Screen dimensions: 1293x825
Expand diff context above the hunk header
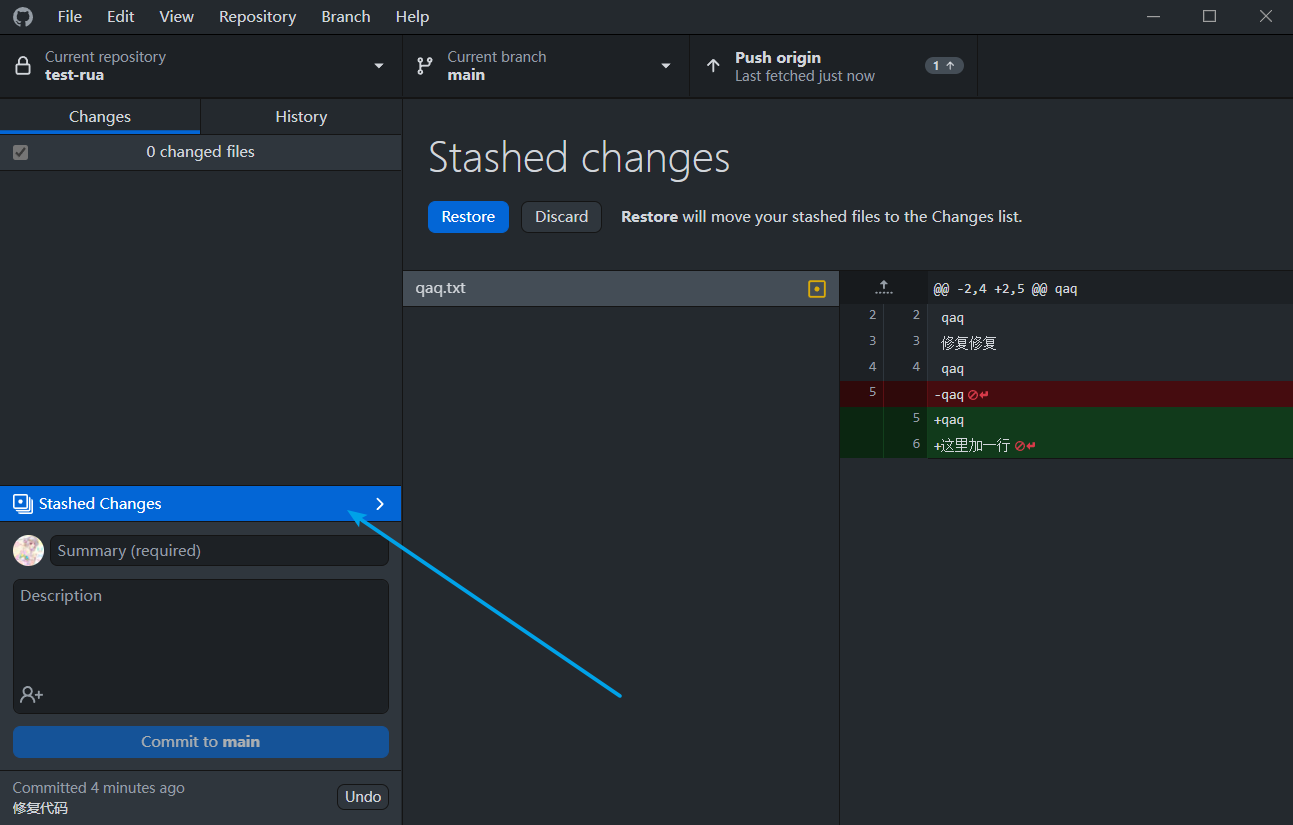883,288
